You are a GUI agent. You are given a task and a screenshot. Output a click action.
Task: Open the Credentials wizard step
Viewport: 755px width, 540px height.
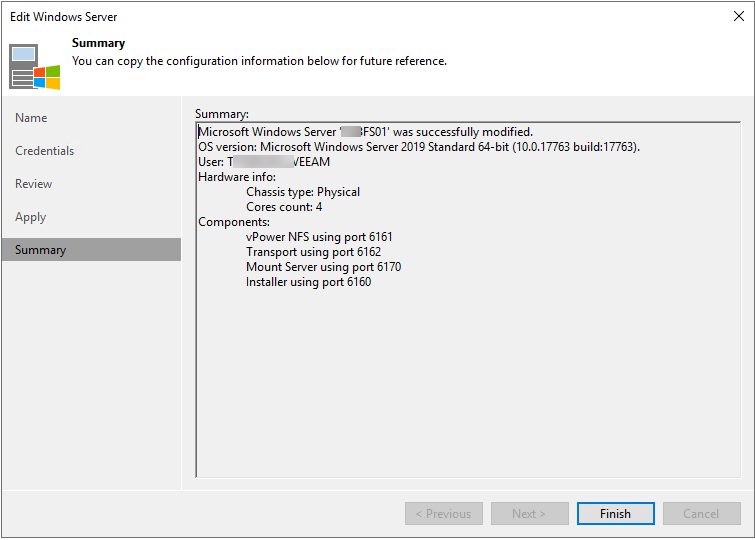(x=44, y=151)
